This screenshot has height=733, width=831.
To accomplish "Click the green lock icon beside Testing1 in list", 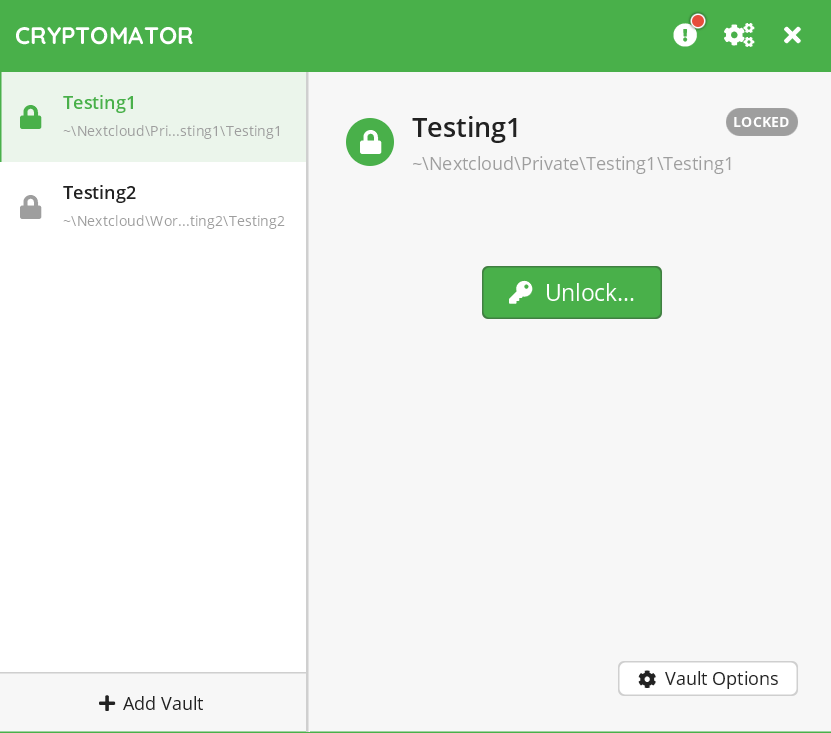I will tap(31, 117).
